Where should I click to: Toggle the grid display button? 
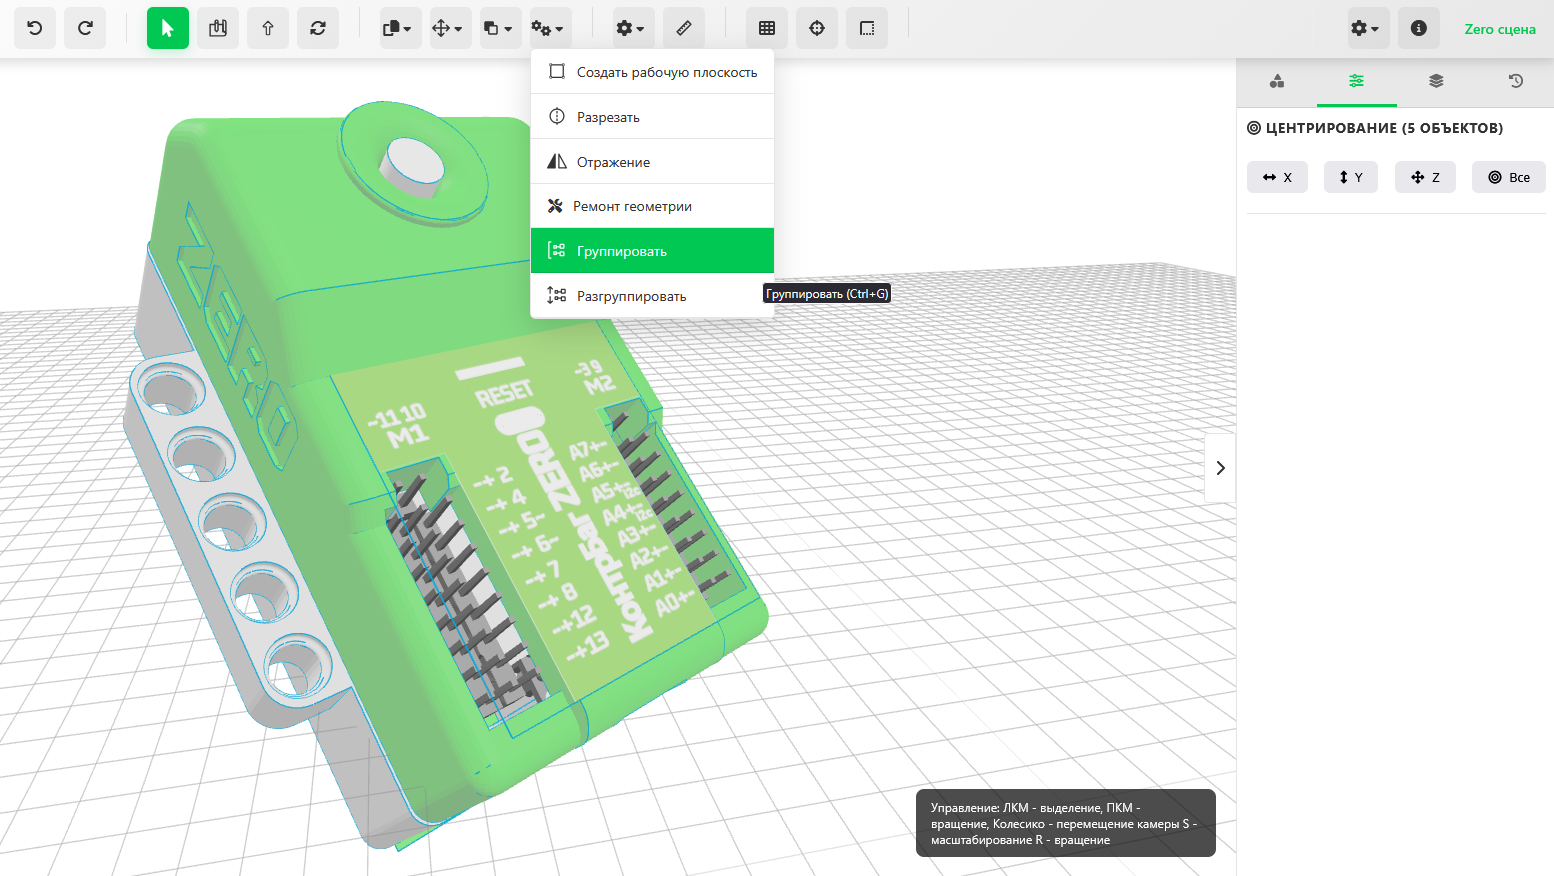pyautogui.click(x=767, y=28)
